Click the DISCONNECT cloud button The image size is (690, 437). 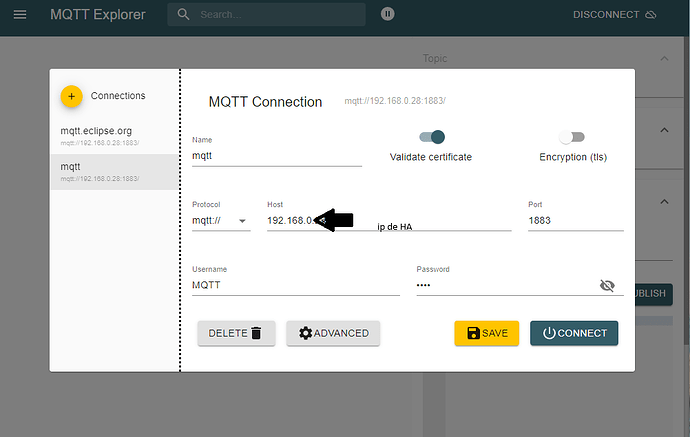pyautogui.click(x=614, y=15)
